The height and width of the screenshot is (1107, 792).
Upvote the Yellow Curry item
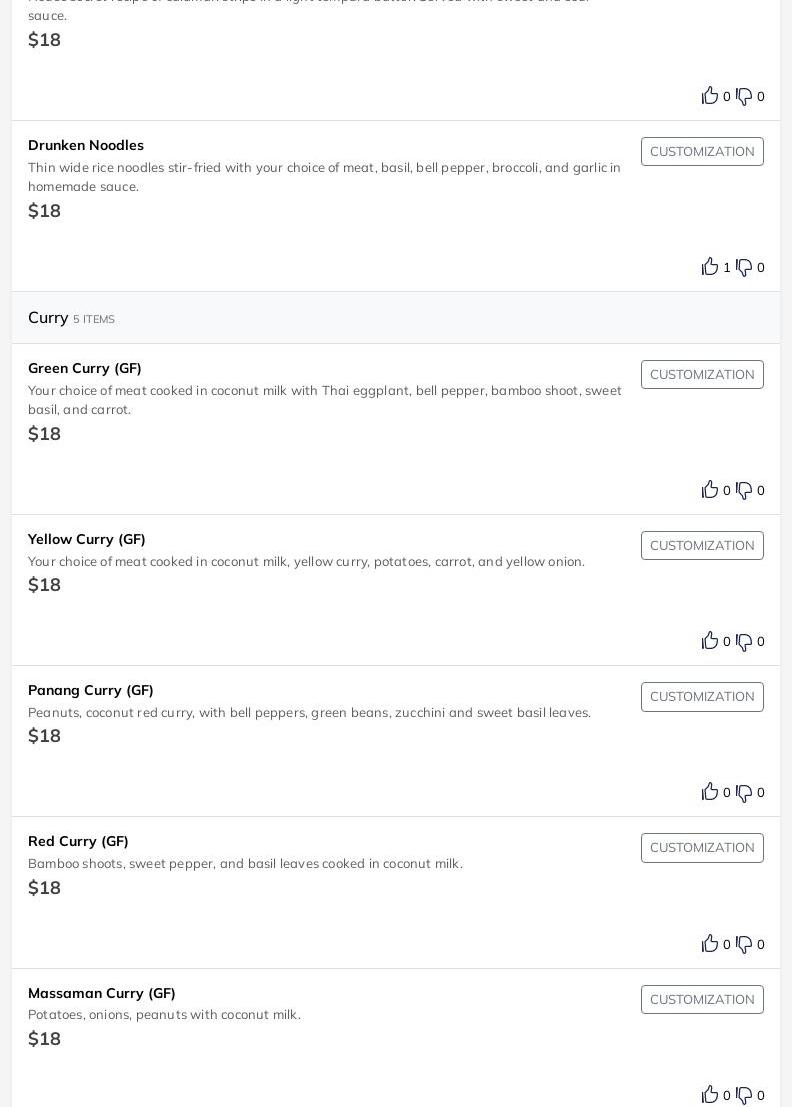(710, 640)
